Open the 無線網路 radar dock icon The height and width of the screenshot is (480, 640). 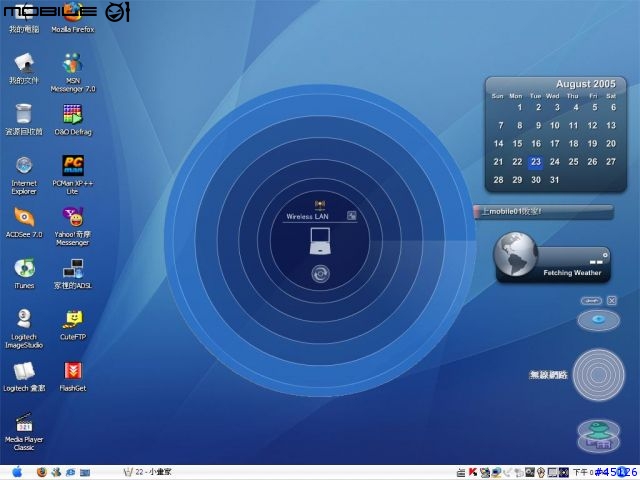pos(598,375)
